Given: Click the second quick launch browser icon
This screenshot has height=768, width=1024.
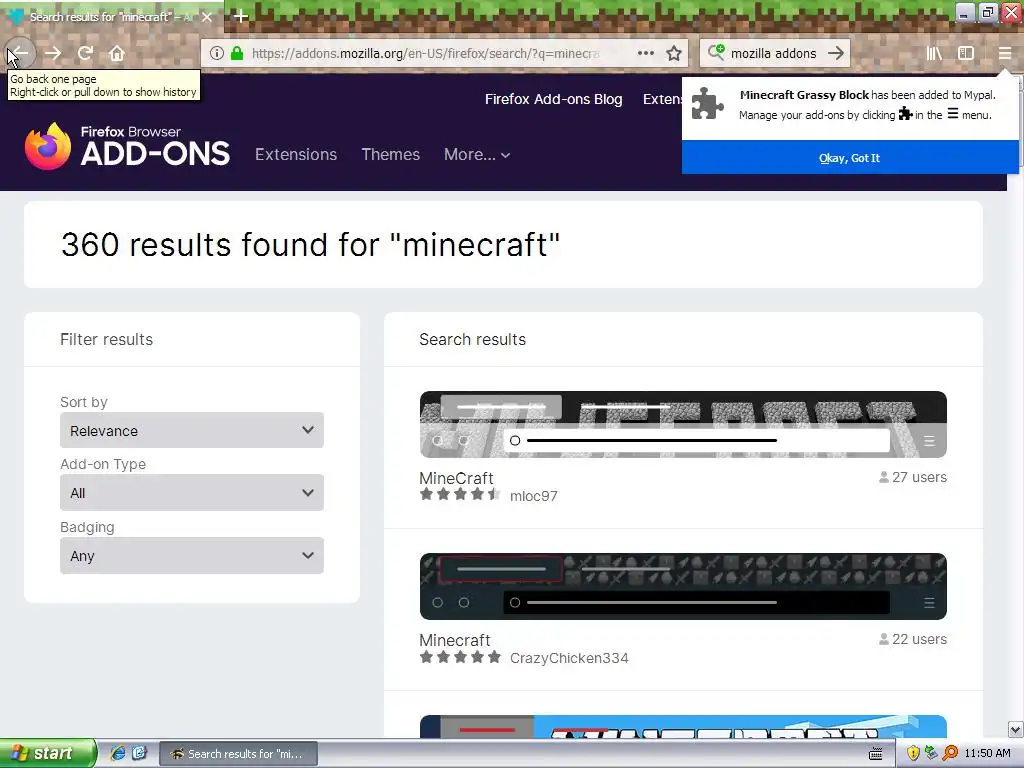Looking at the screenshot, I should click(139, 754).
